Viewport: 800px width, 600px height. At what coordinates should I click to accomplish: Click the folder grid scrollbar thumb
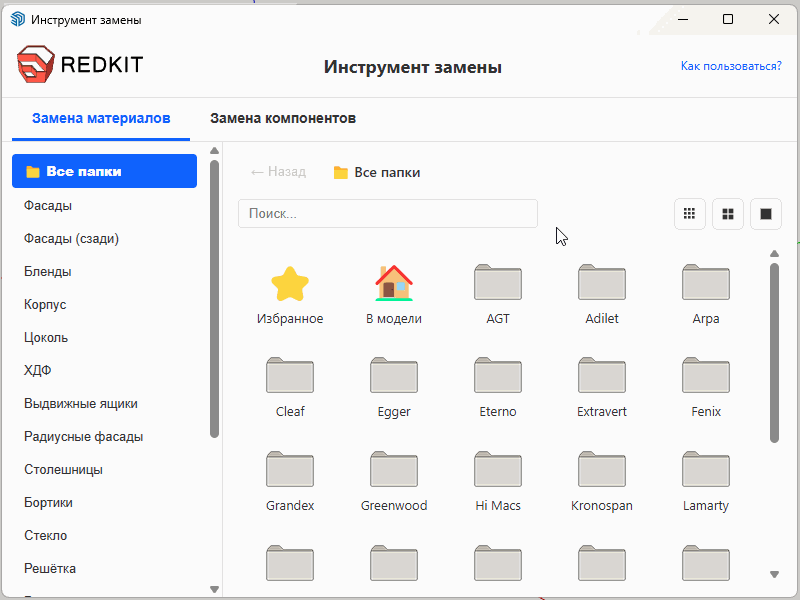tap(774, 353)
